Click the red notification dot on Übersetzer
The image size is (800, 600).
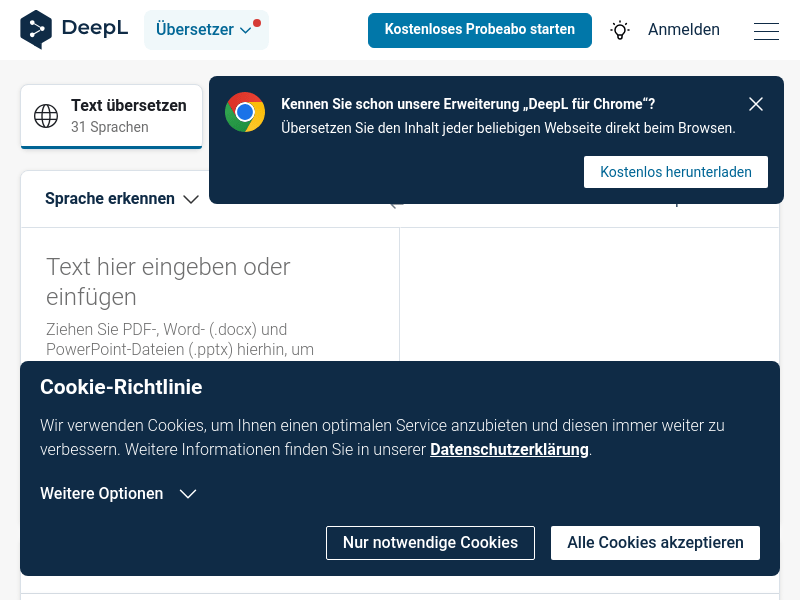[x=257, y=23]
